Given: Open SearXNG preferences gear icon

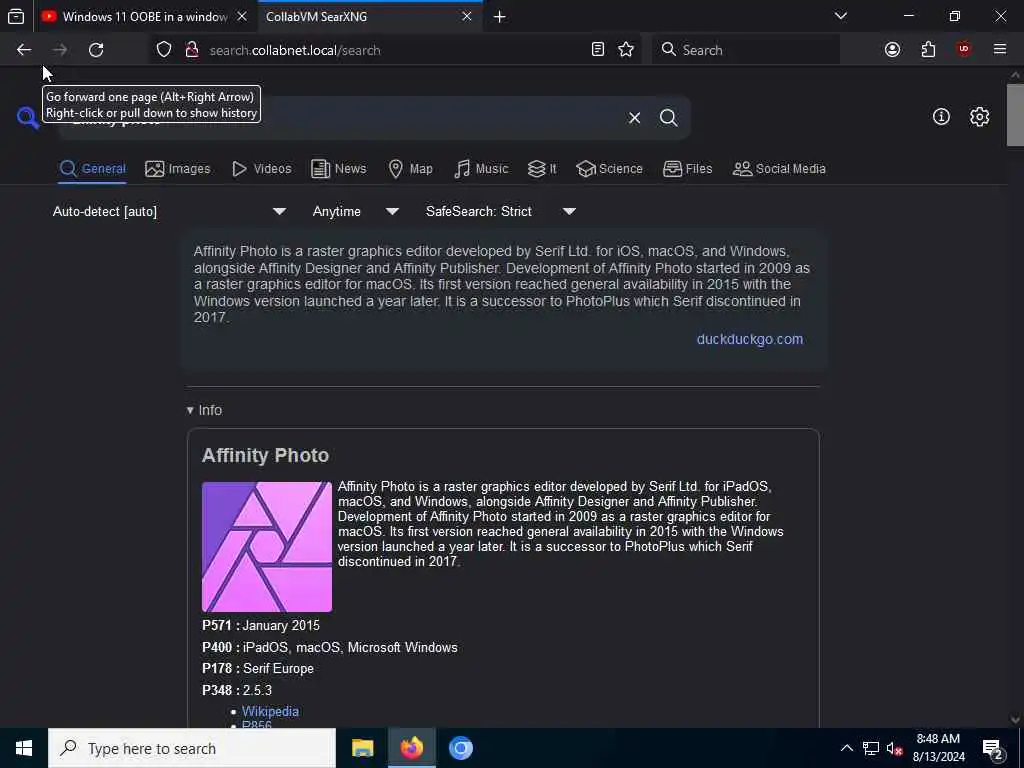Looking at the screenshot, I should [979, 117].
